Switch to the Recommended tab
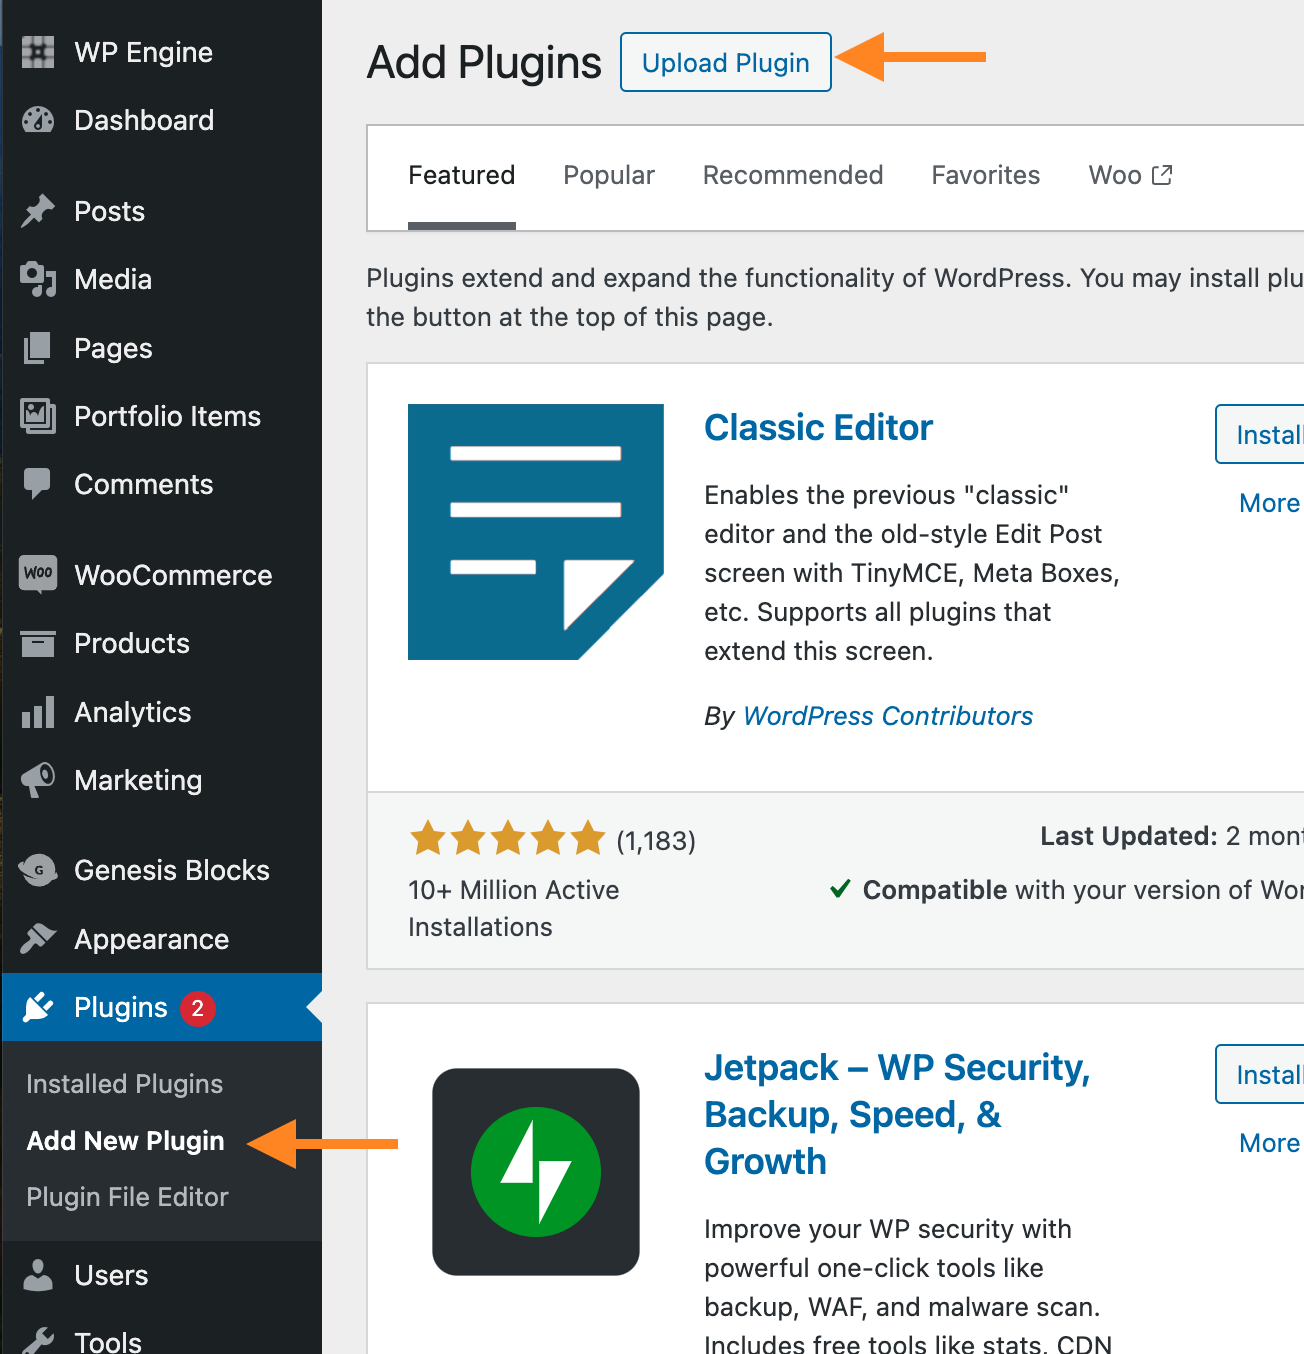The image size is (1304, 1354). (x=793, y=176)
